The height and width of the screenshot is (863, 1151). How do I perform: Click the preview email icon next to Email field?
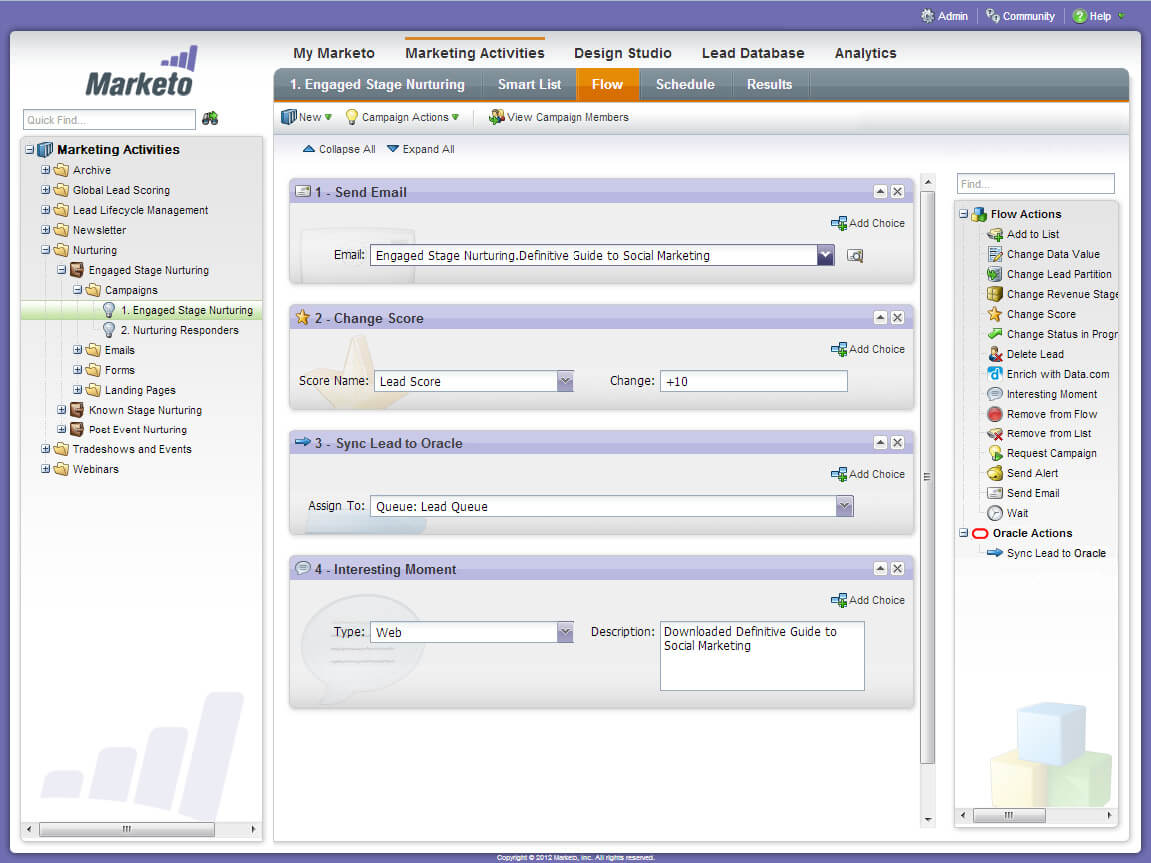tap(854, 255)
